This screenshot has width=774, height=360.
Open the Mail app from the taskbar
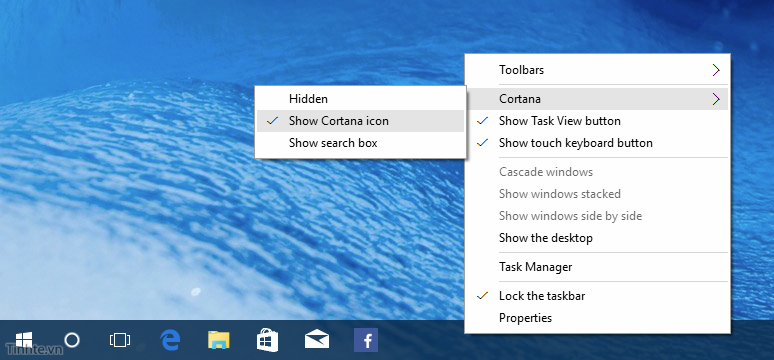pos(316,340)
